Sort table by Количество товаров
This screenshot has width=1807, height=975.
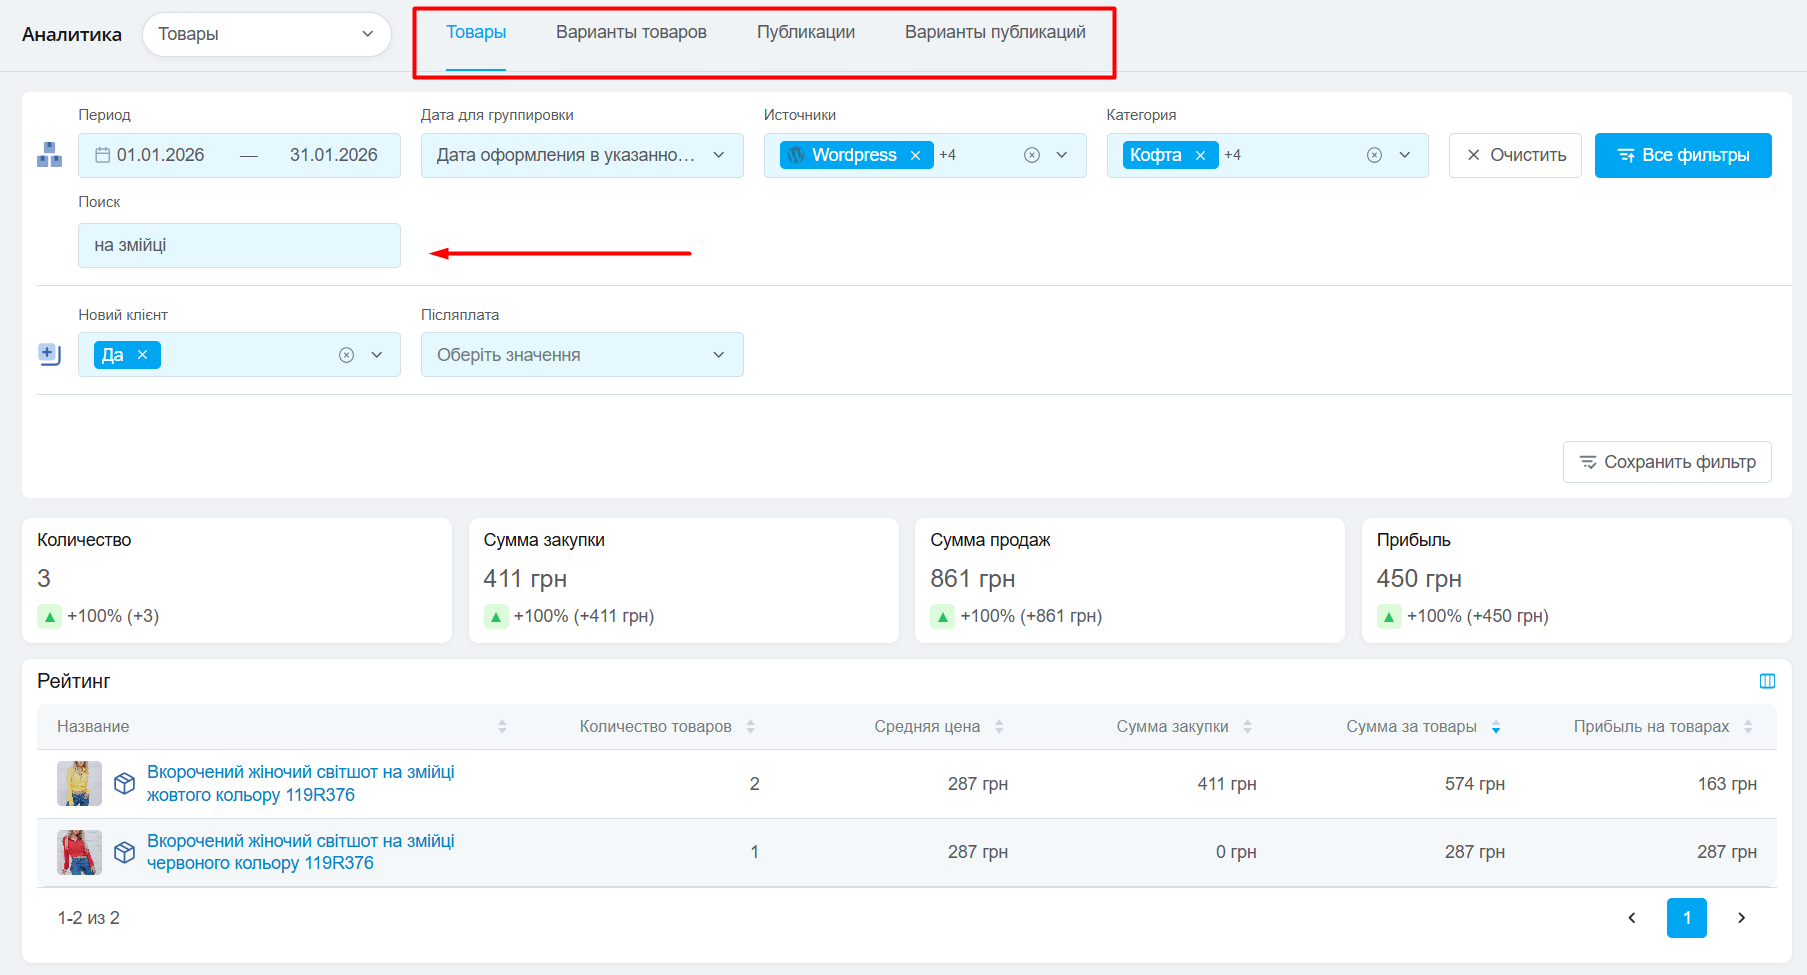(750, 727)
